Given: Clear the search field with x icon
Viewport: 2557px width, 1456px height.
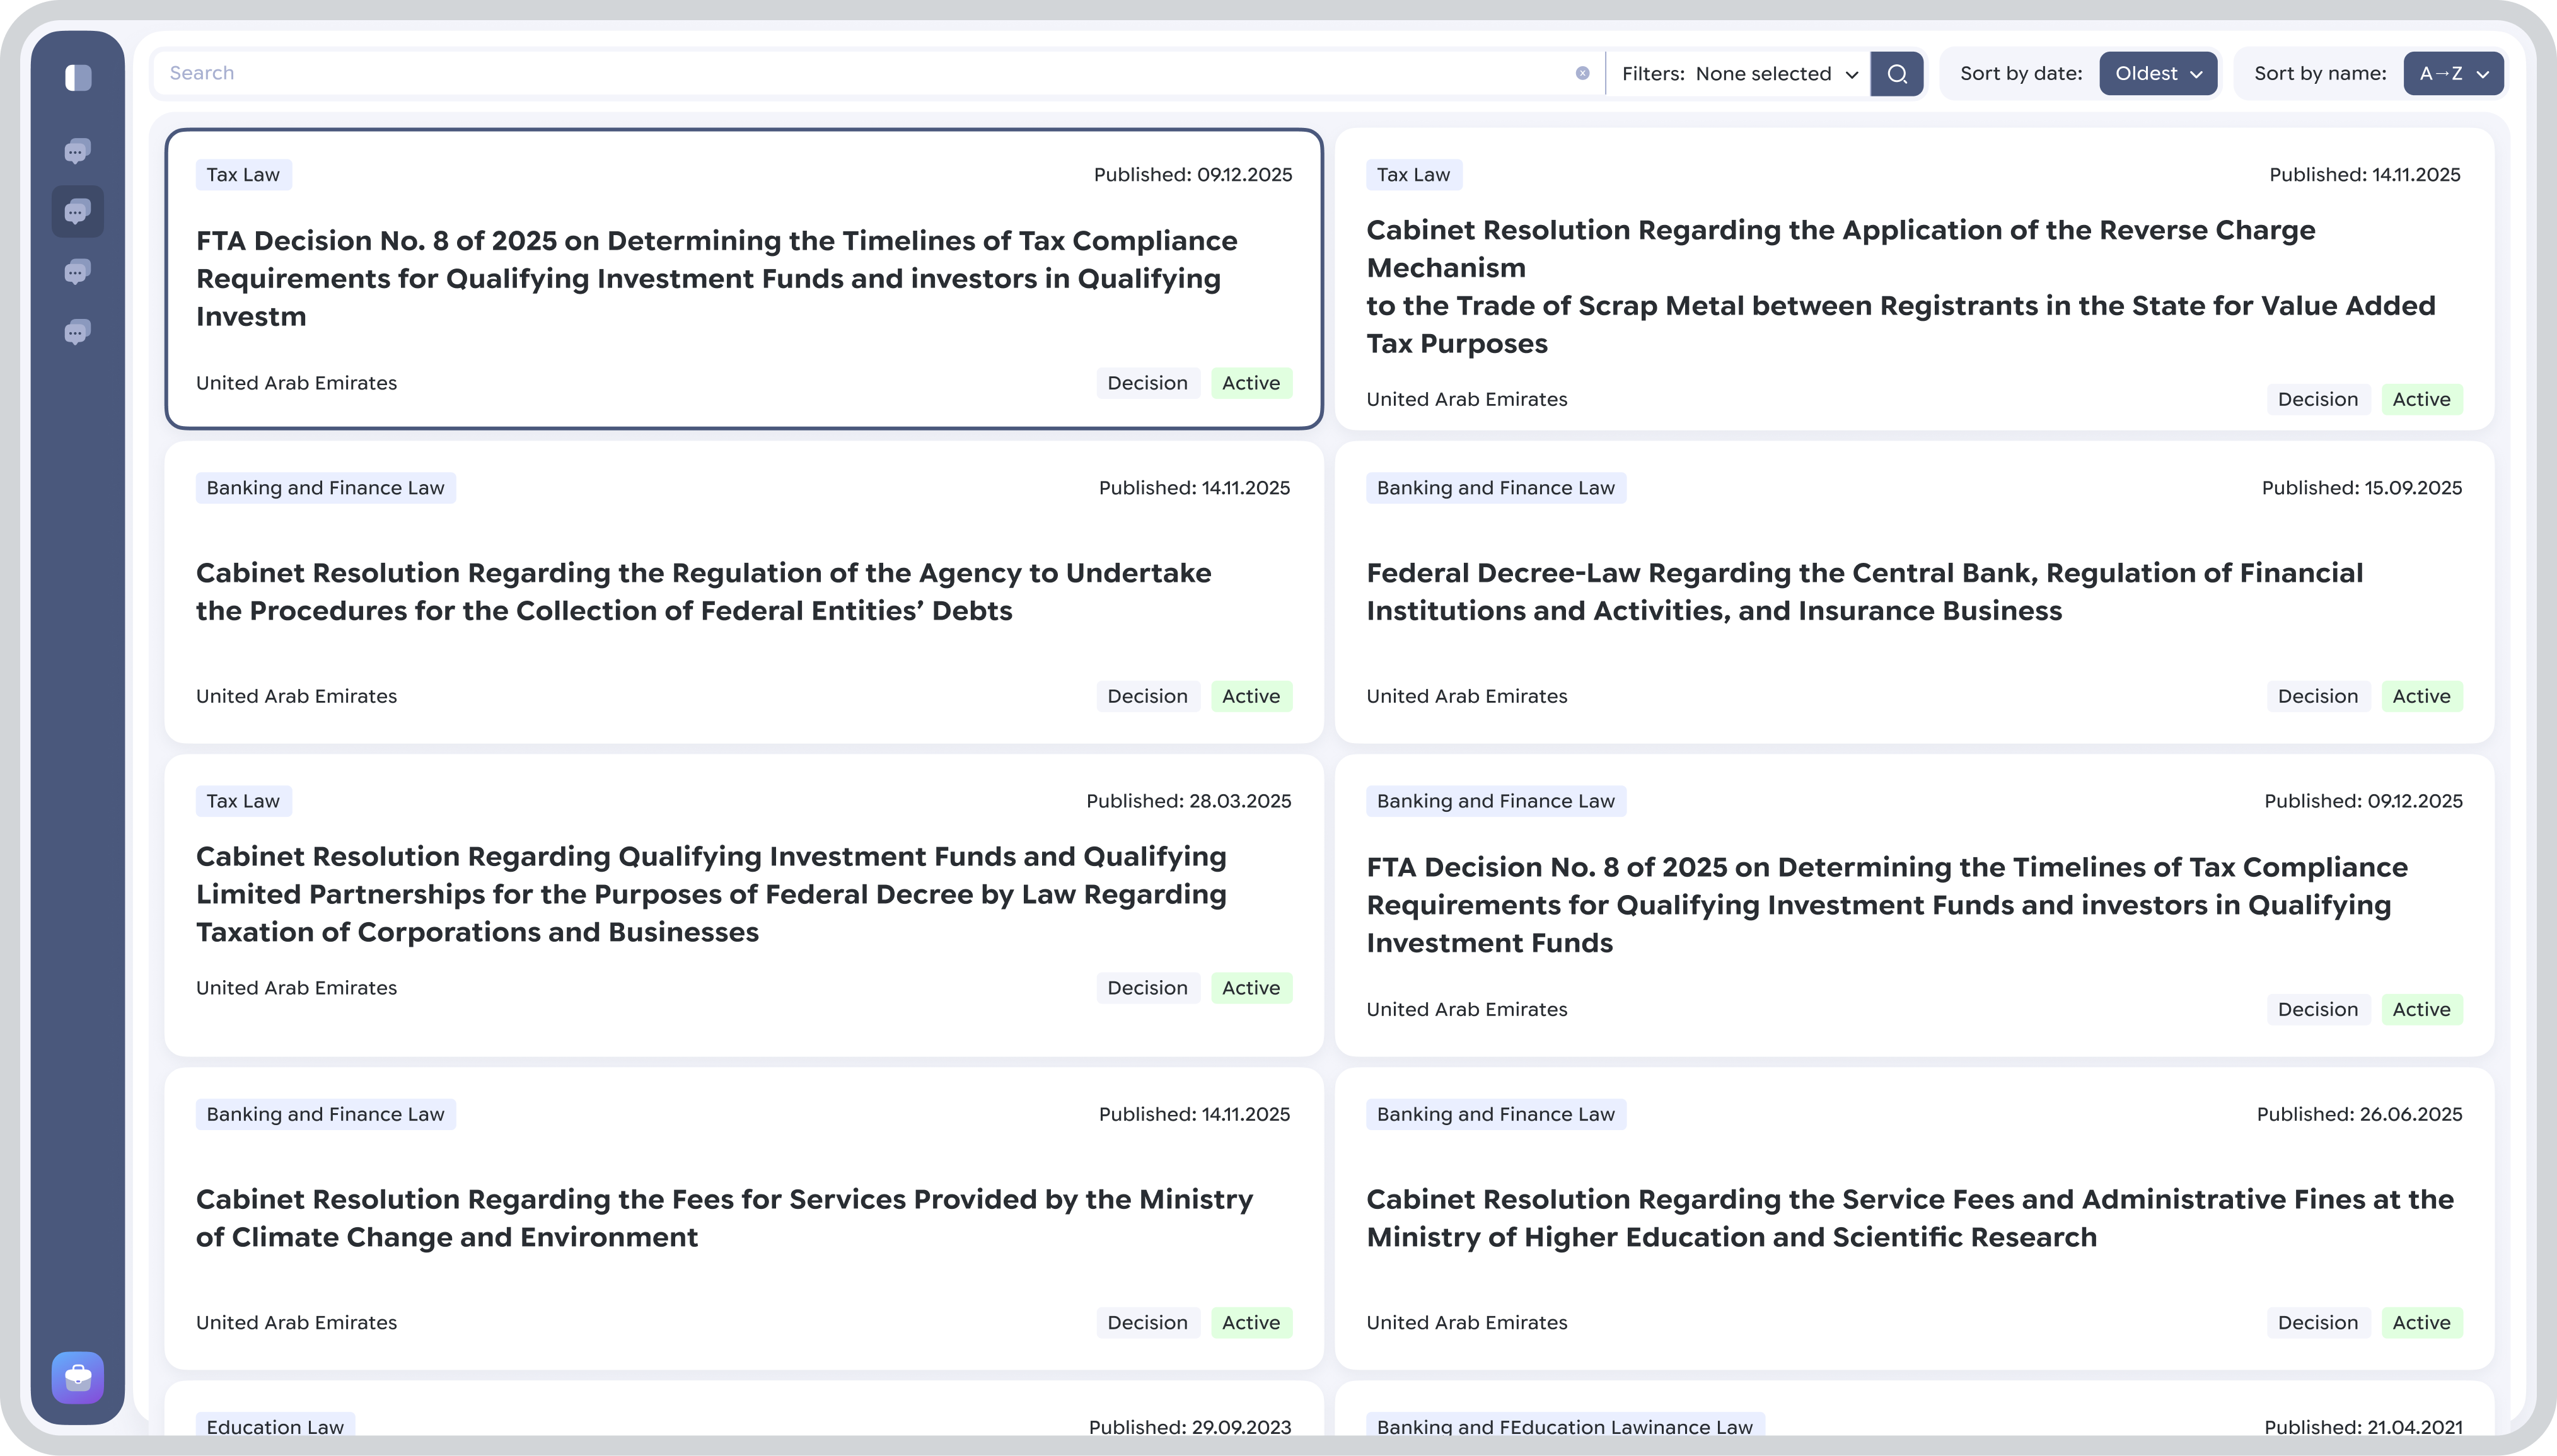Looking at the screenshot, I should pos(1582,73).
